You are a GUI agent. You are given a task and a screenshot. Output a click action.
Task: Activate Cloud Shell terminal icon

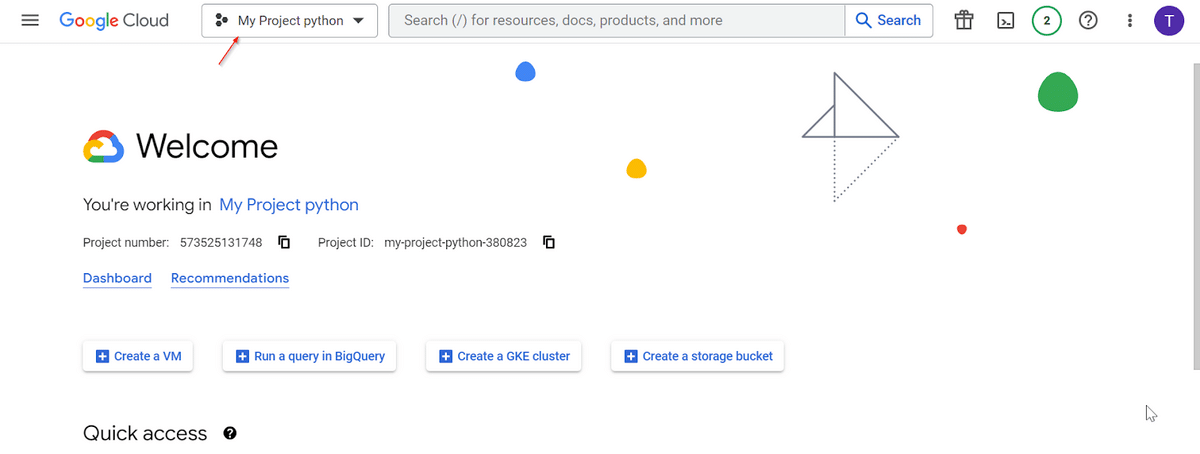click(x=1005, y=20)
